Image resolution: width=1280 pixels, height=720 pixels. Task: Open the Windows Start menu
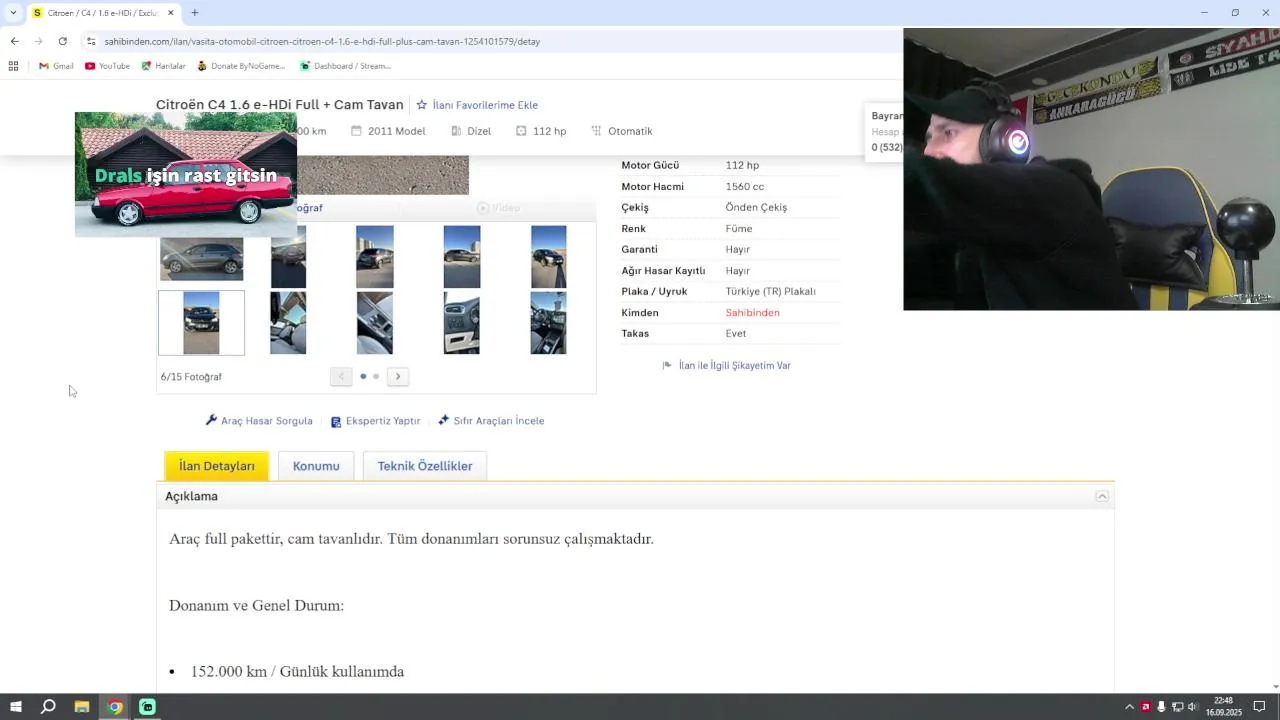tap(15, 707)
